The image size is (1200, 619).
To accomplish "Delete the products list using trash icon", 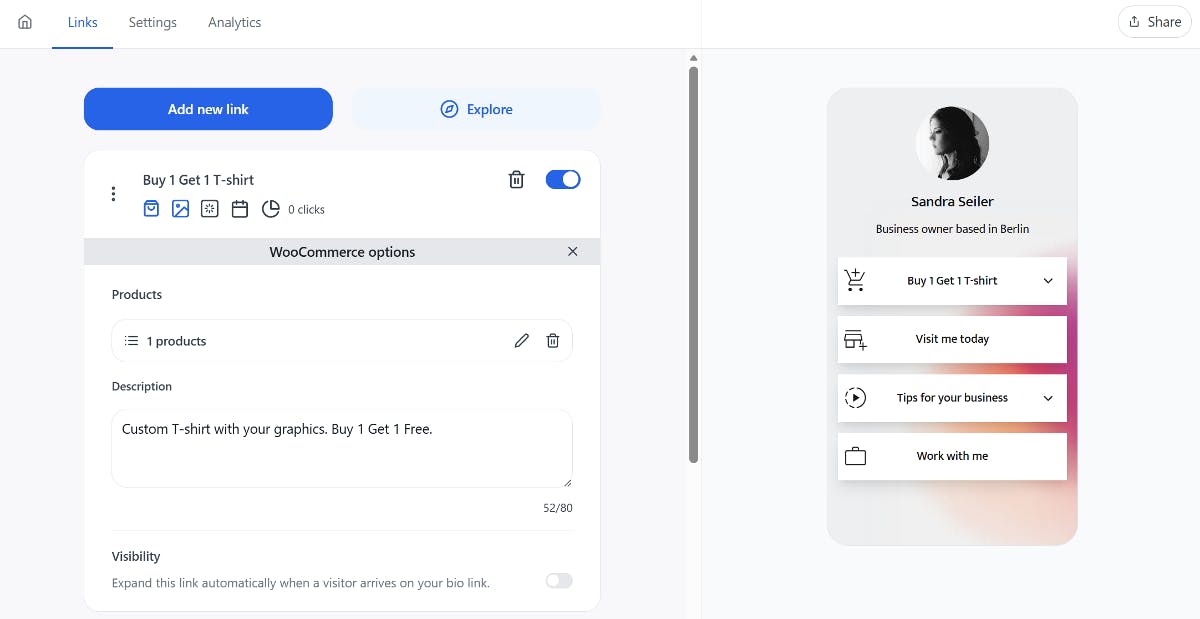I will coord(553,340).
